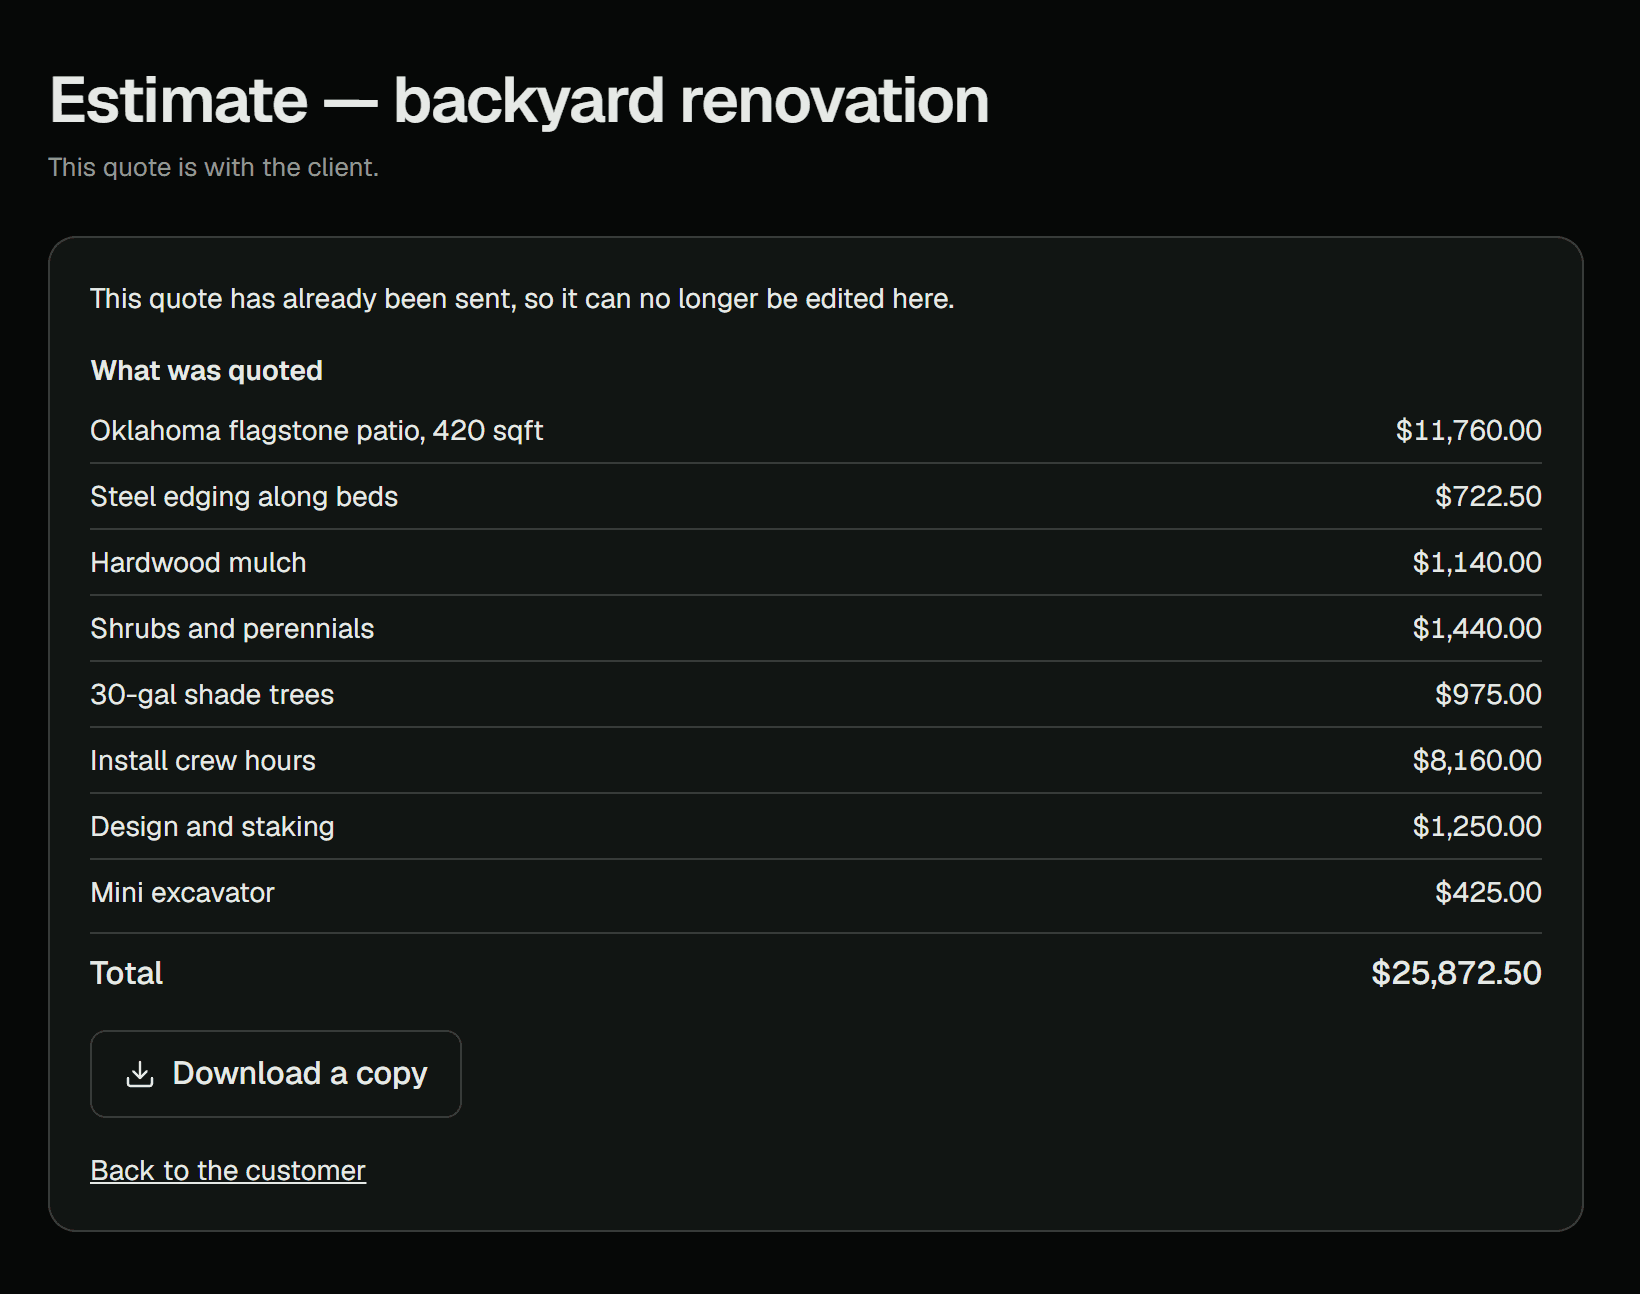Click the download arrow icon
The width and height of the screenshot is (1640, 1294).
click(x=140, y=1074)
